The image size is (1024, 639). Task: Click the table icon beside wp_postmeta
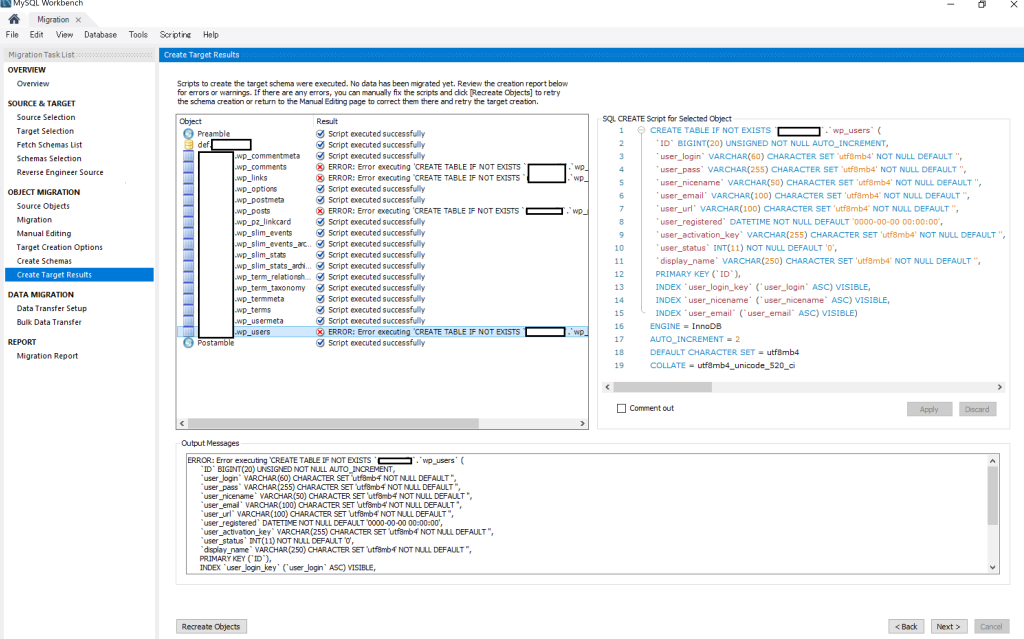pyautogui.click(x=188, y=199)
